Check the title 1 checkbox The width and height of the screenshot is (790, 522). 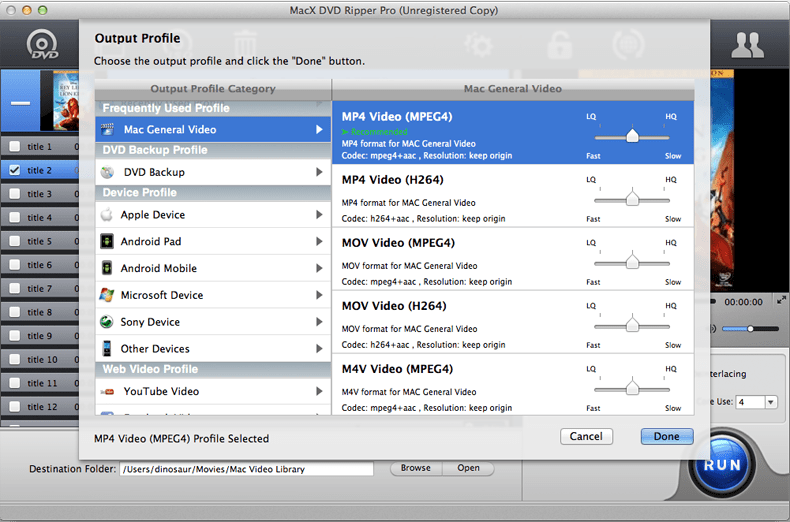(15, 146)
